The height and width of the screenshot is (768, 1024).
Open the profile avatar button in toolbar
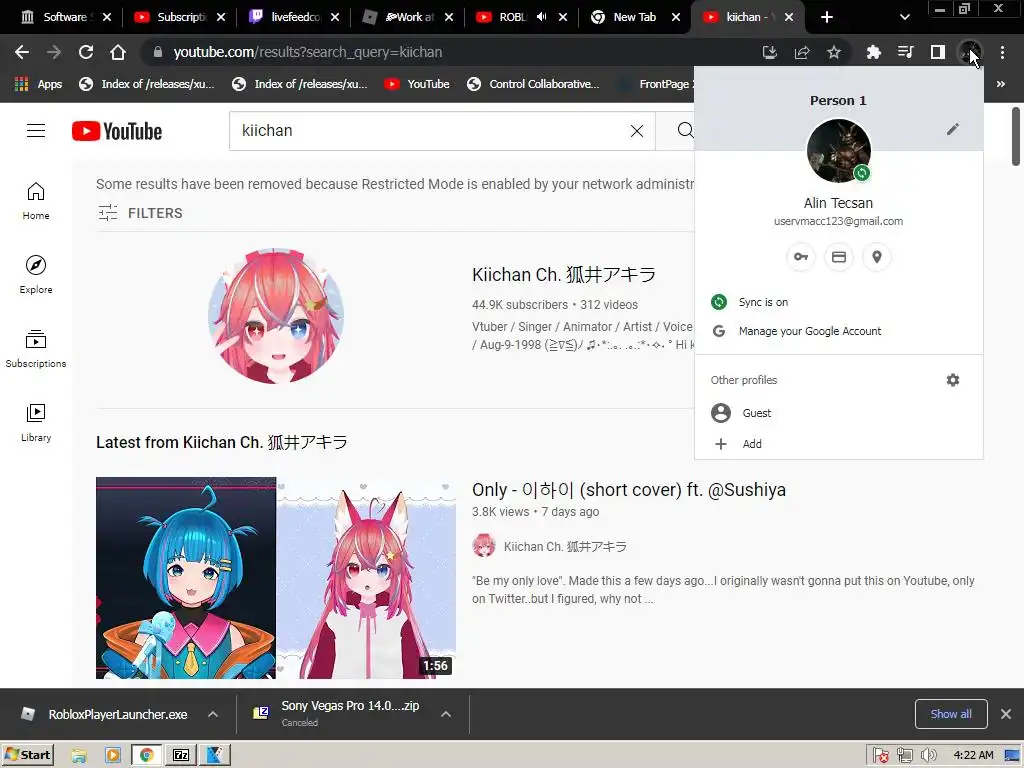click(x=970, y=52)
